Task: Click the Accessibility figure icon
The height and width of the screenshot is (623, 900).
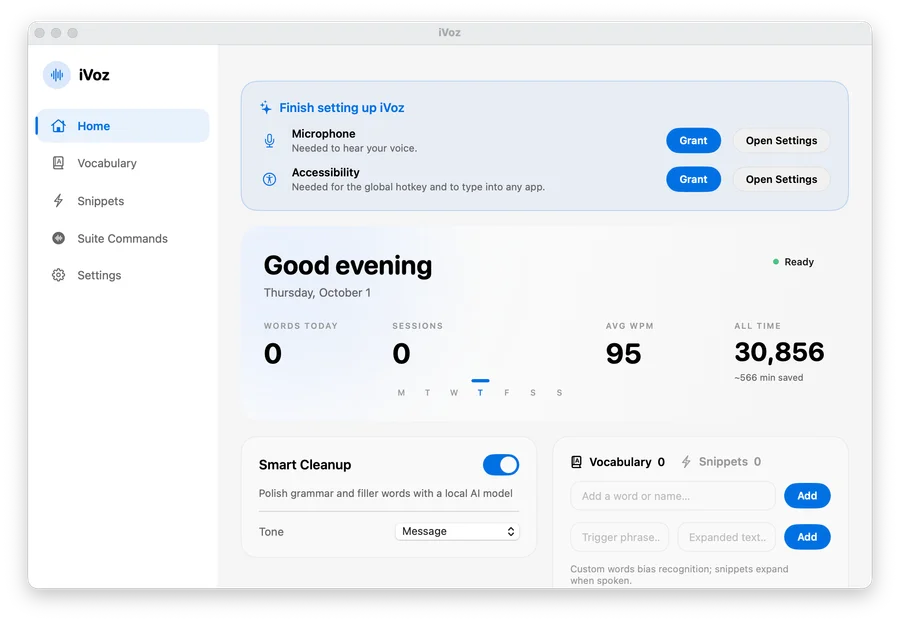Action: point(269,179)
